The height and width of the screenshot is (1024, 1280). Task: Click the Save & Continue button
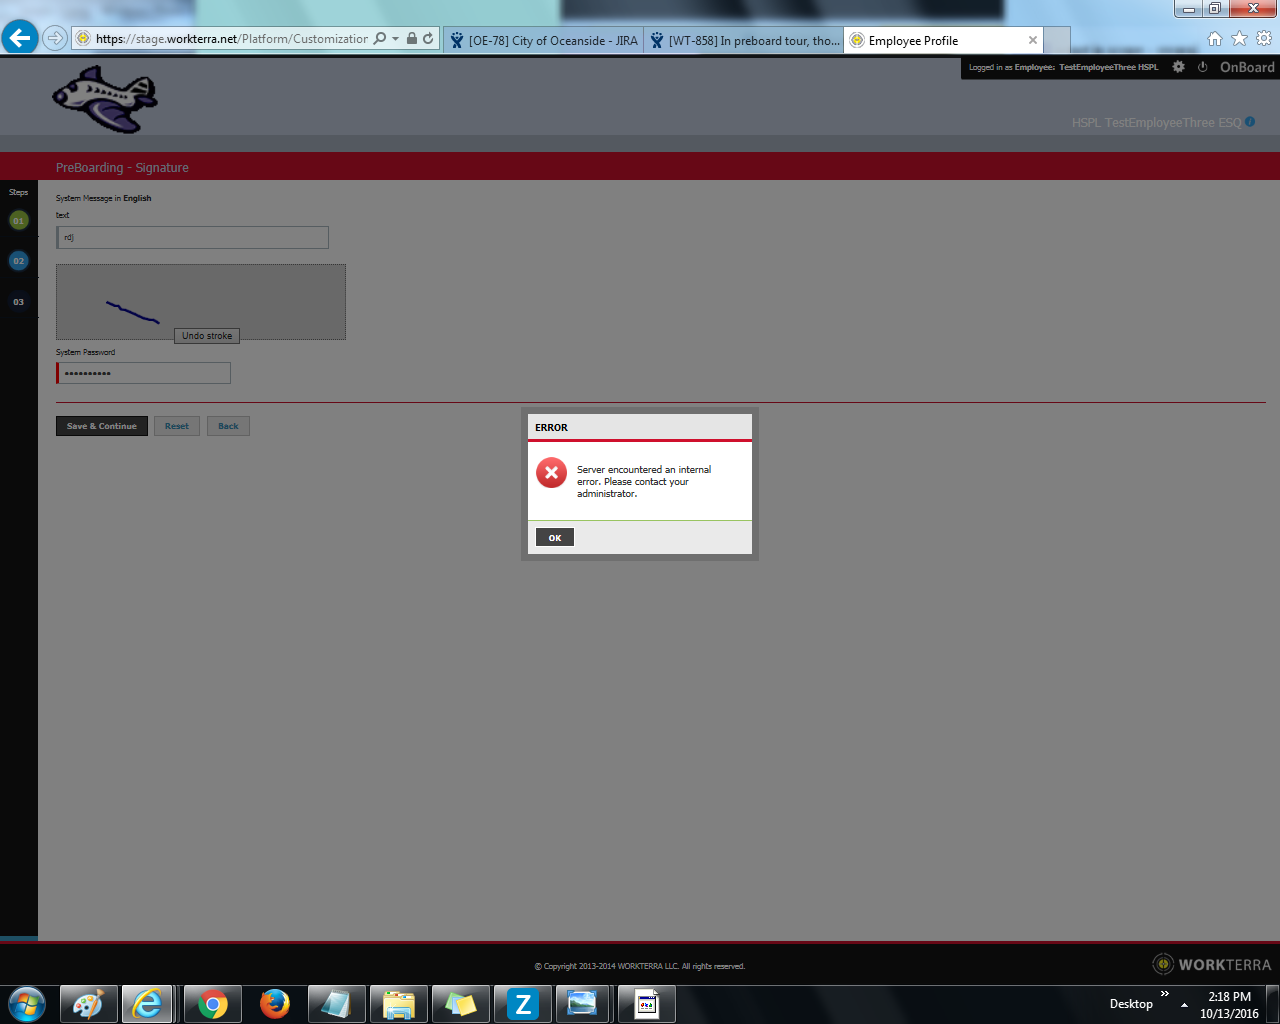pos(102,426)
